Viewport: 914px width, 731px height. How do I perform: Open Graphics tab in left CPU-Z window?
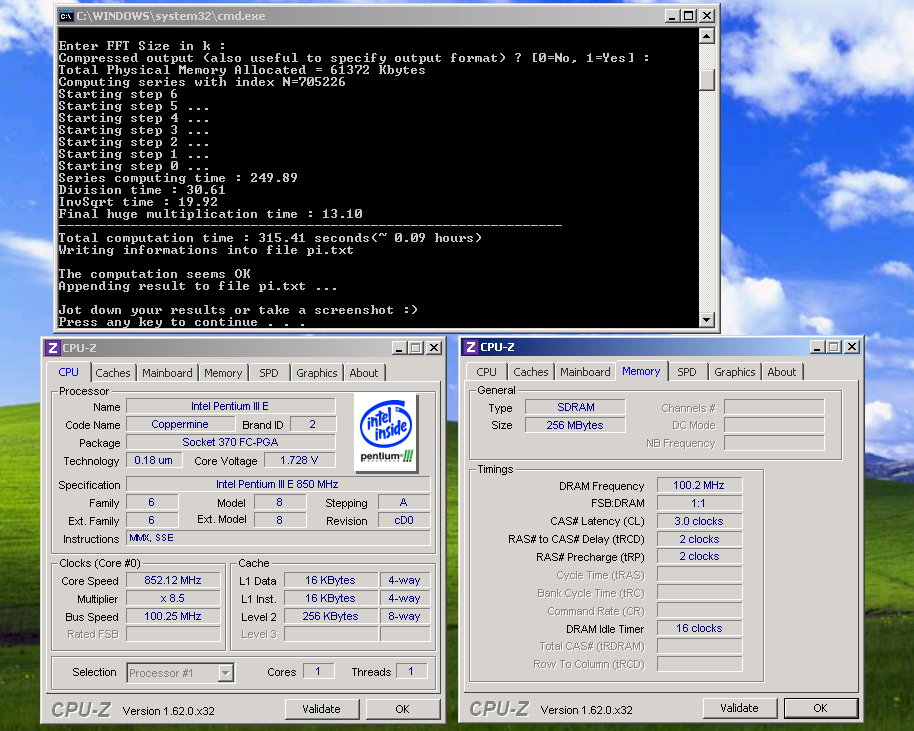pyautogui.click(x=317, y=373)
